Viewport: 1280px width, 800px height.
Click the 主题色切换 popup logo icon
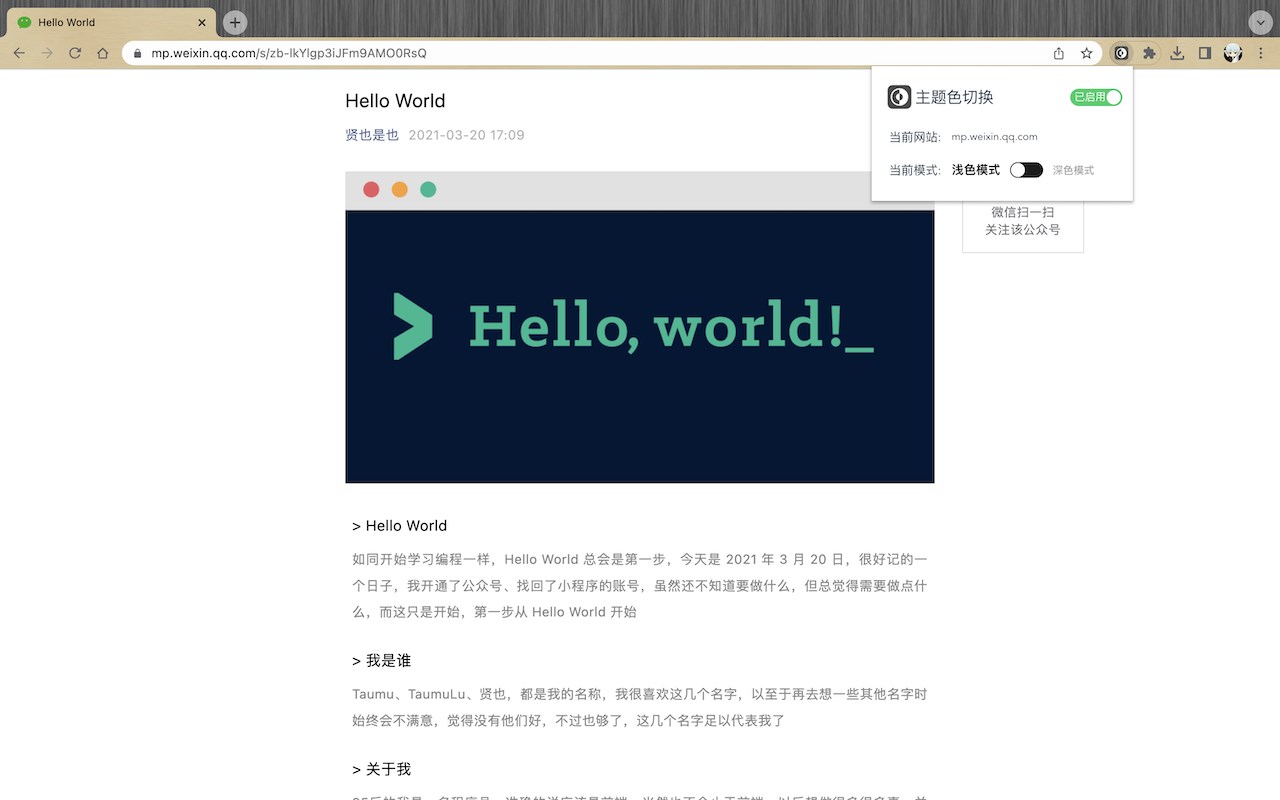899,97
